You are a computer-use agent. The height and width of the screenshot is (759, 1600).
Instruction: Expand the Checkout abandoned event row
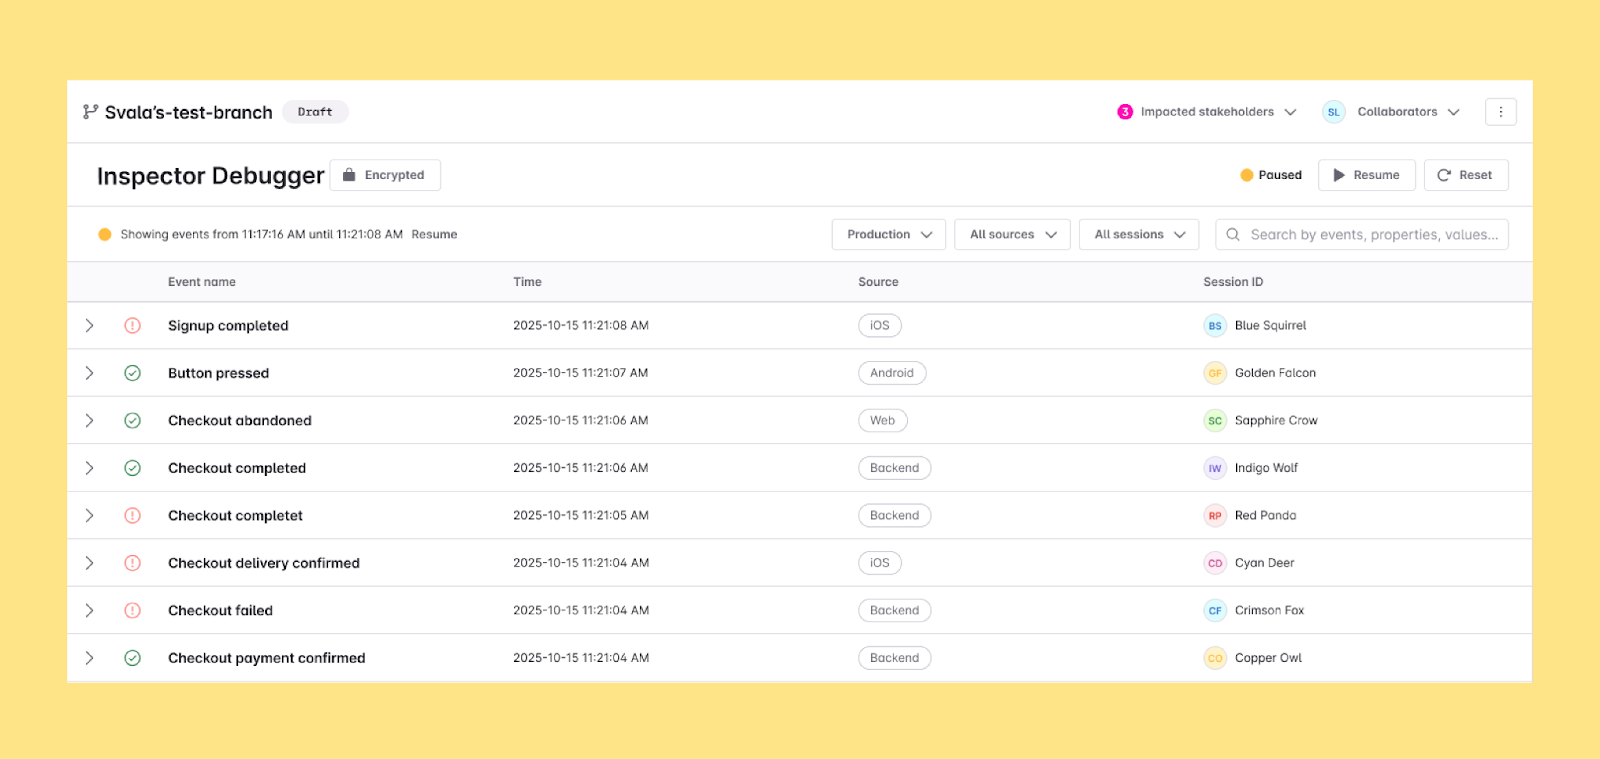point(89,421)
